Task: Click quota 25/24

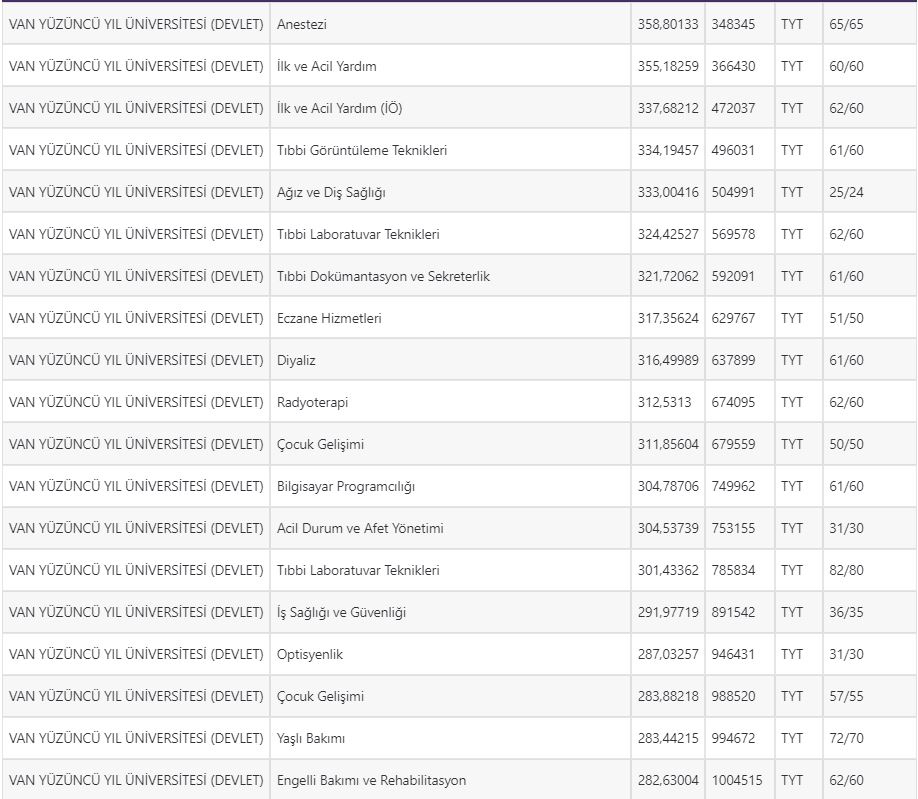Action: [846, 193]
